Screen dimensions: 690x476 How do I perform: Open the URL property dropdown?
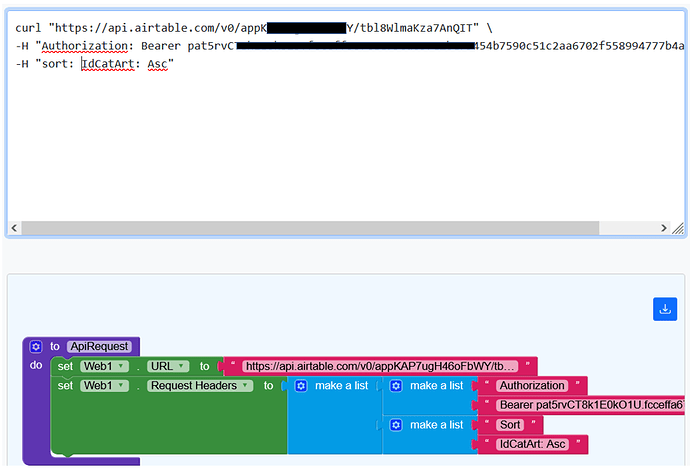168,366
